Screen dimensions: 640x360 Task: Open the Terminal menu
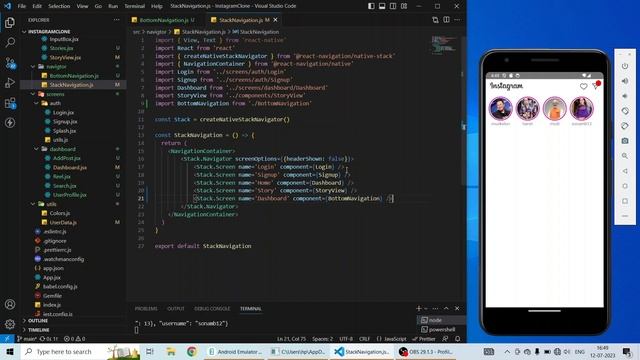[x=134, y=6]
